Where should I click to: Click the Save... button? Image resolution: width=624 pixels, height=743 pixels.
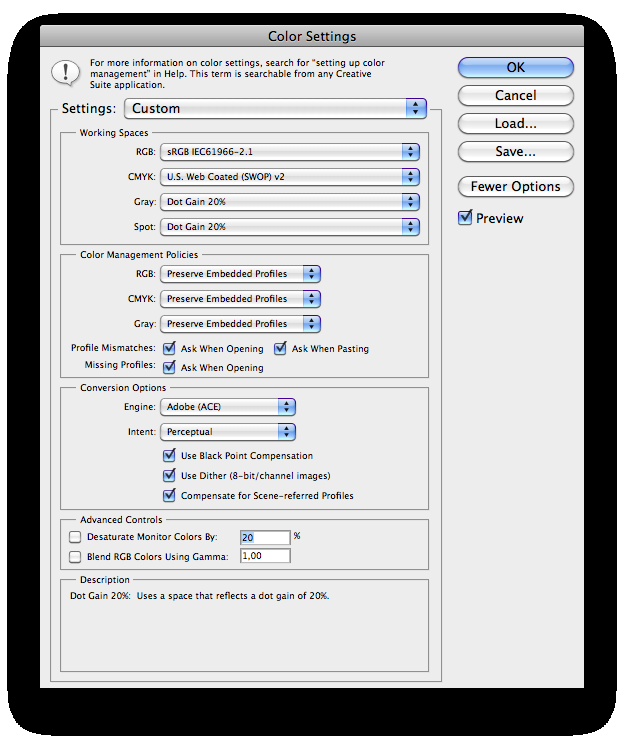pyautogui.click(x=515, y=151)
